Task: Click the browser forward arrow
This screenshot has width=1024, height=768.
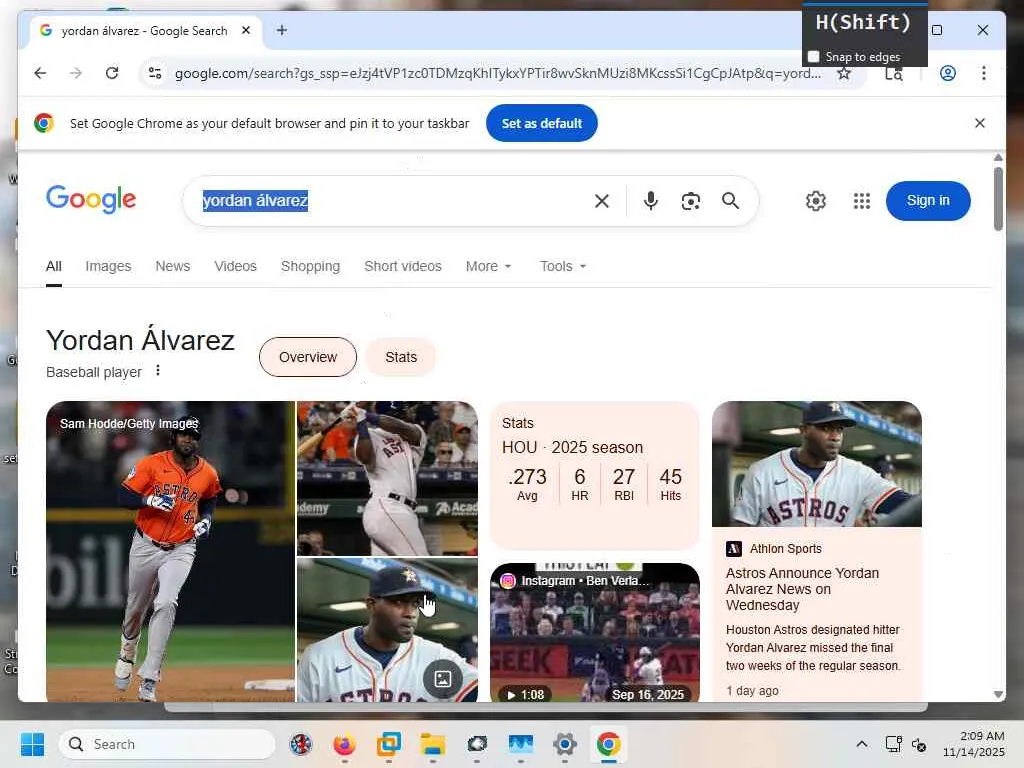Action: [x=76, y=73]
